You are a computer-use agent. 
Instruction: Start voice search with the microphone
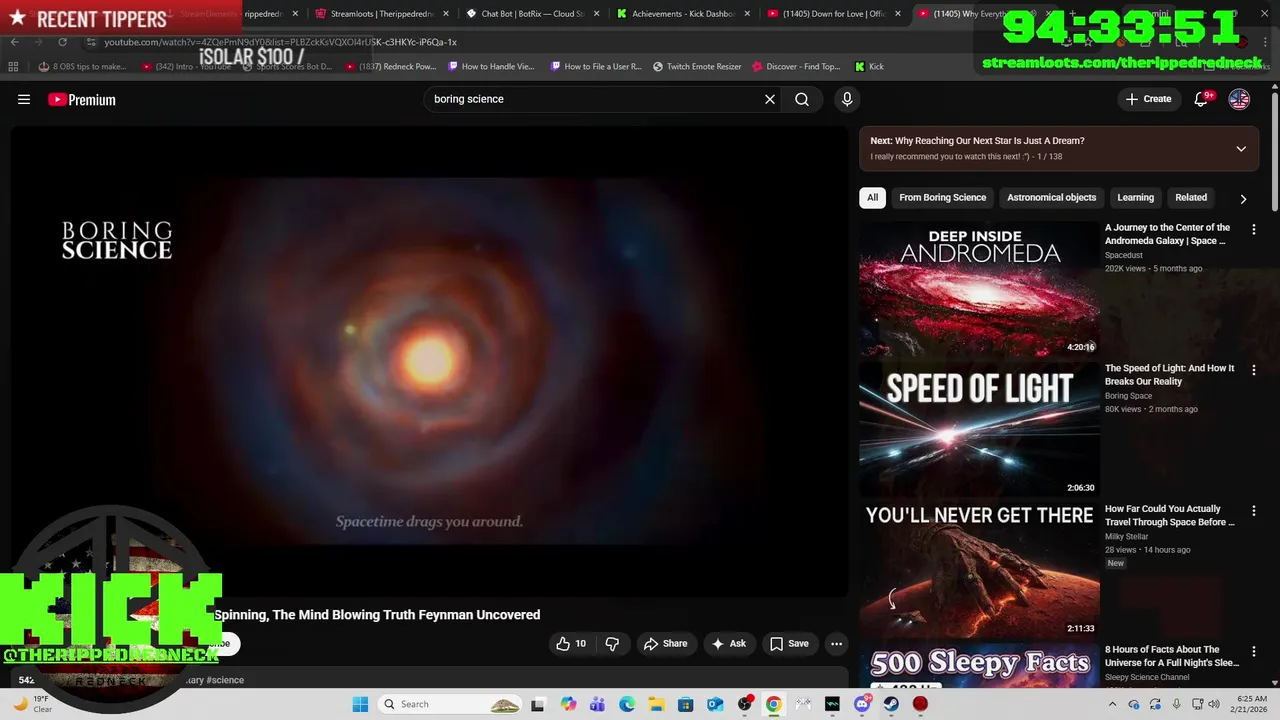[x=847, y=99]
